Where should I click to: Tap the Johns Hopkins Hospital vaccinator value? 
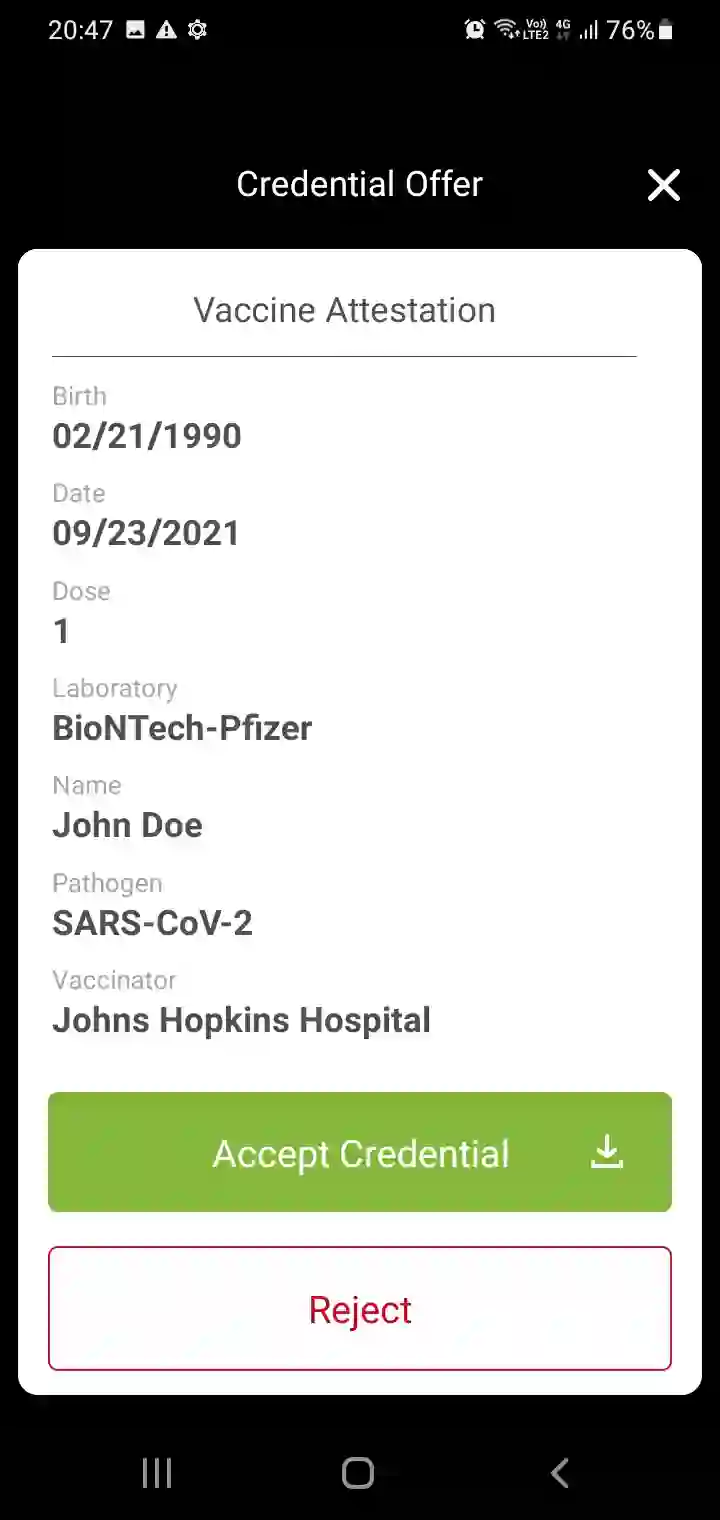pos(241,1020)
